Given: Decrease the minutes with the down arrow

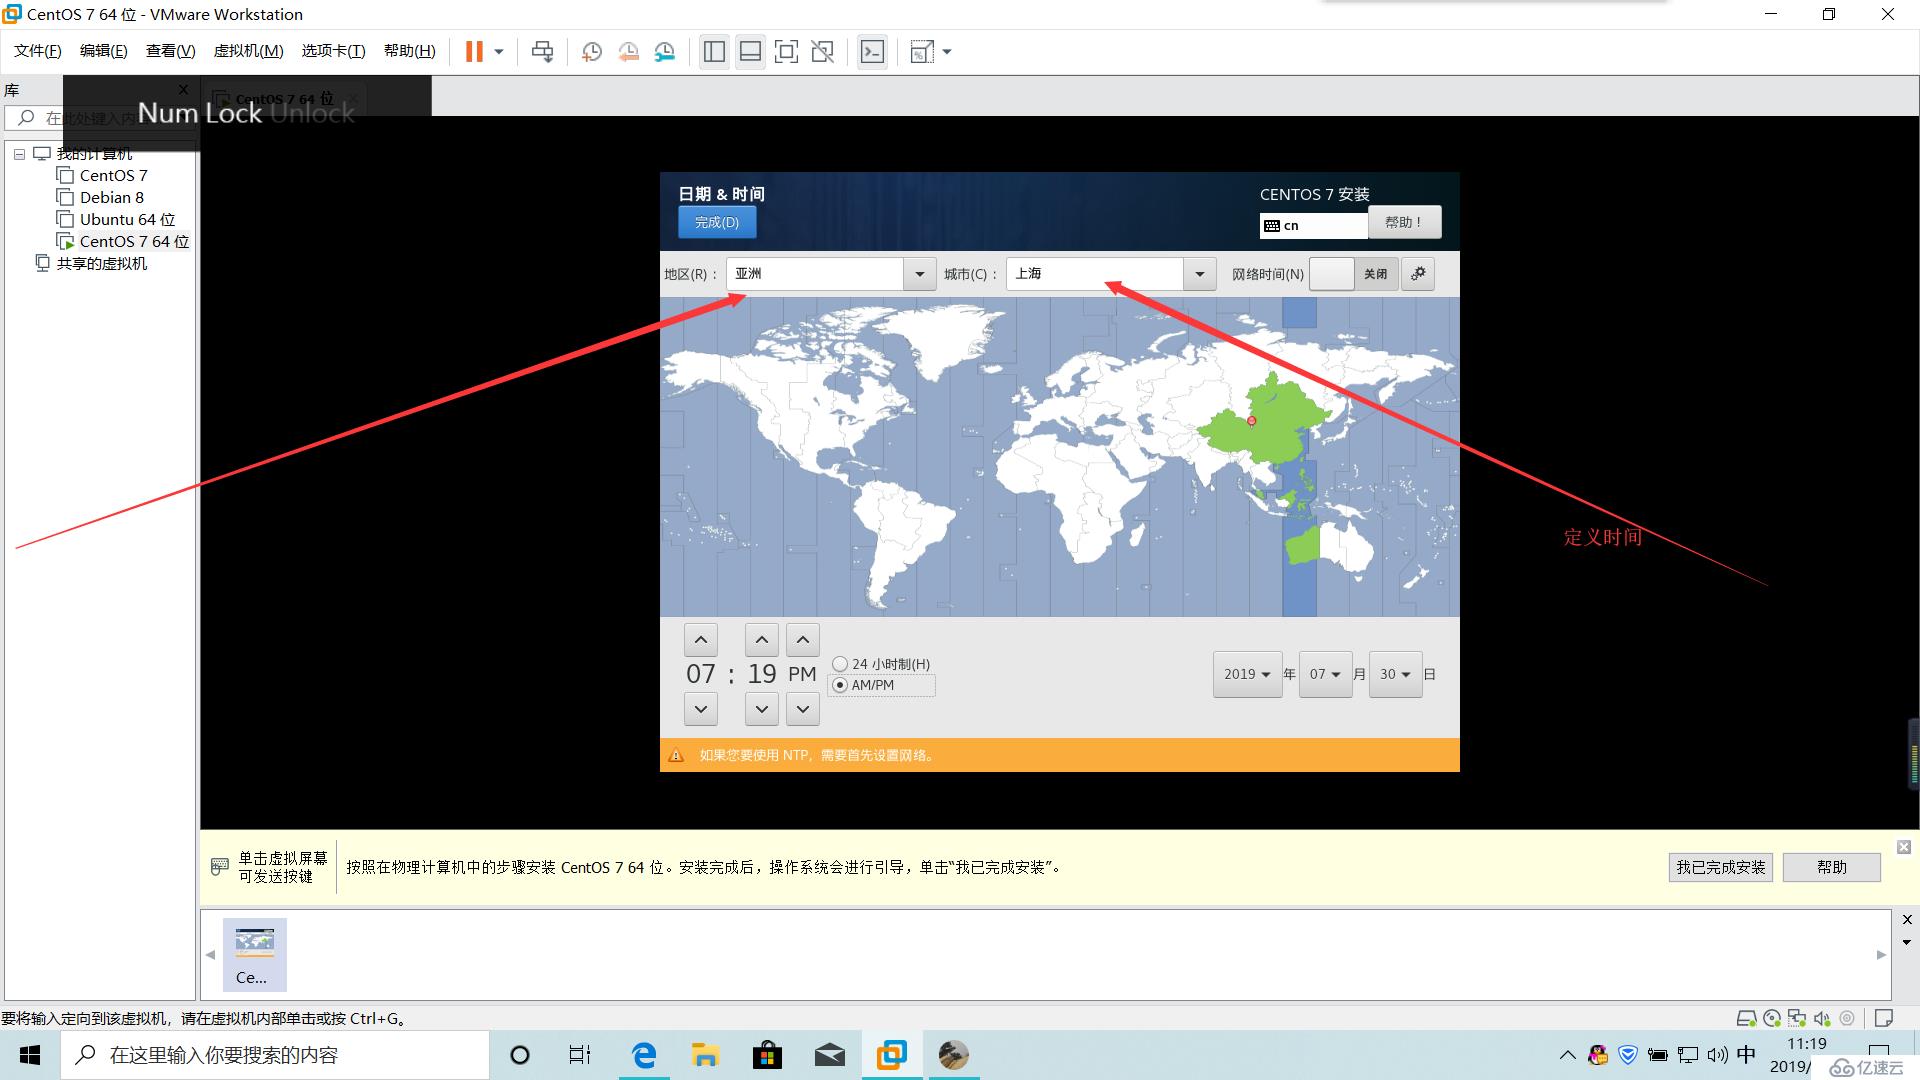Looking at the screenshot, I should 762,709.
